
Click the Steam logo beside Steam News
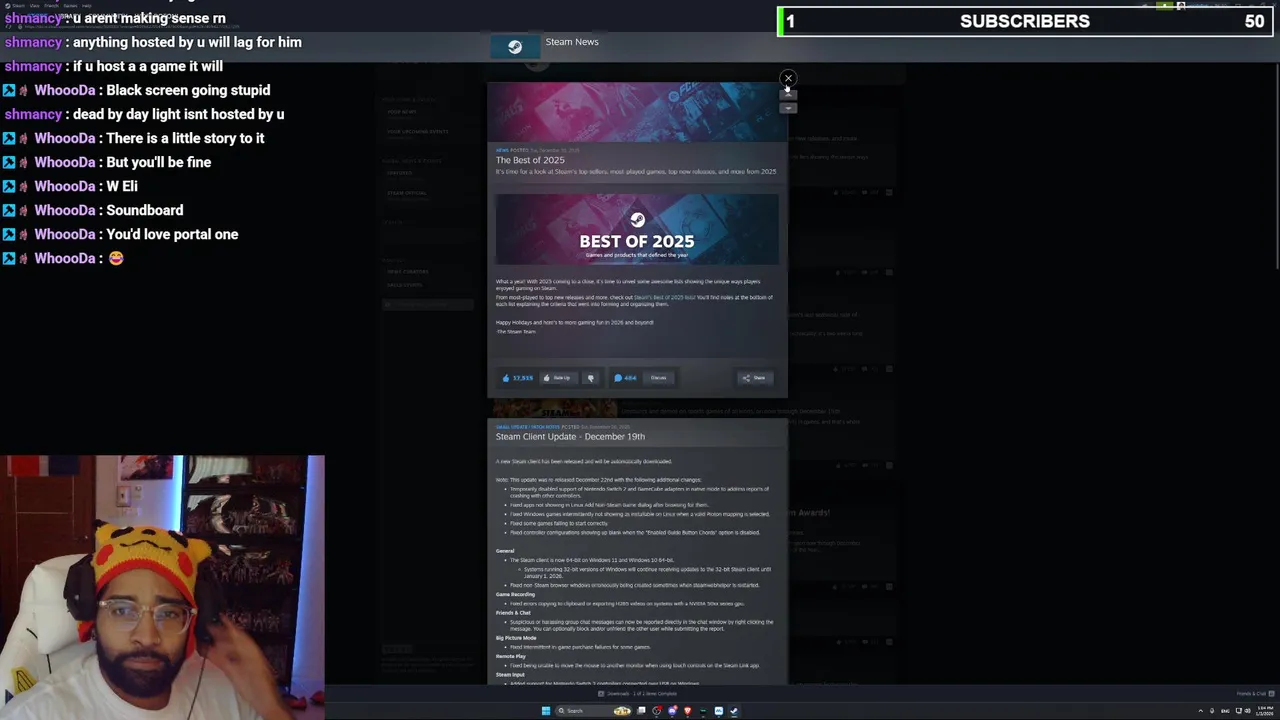(x=514, y=46)
